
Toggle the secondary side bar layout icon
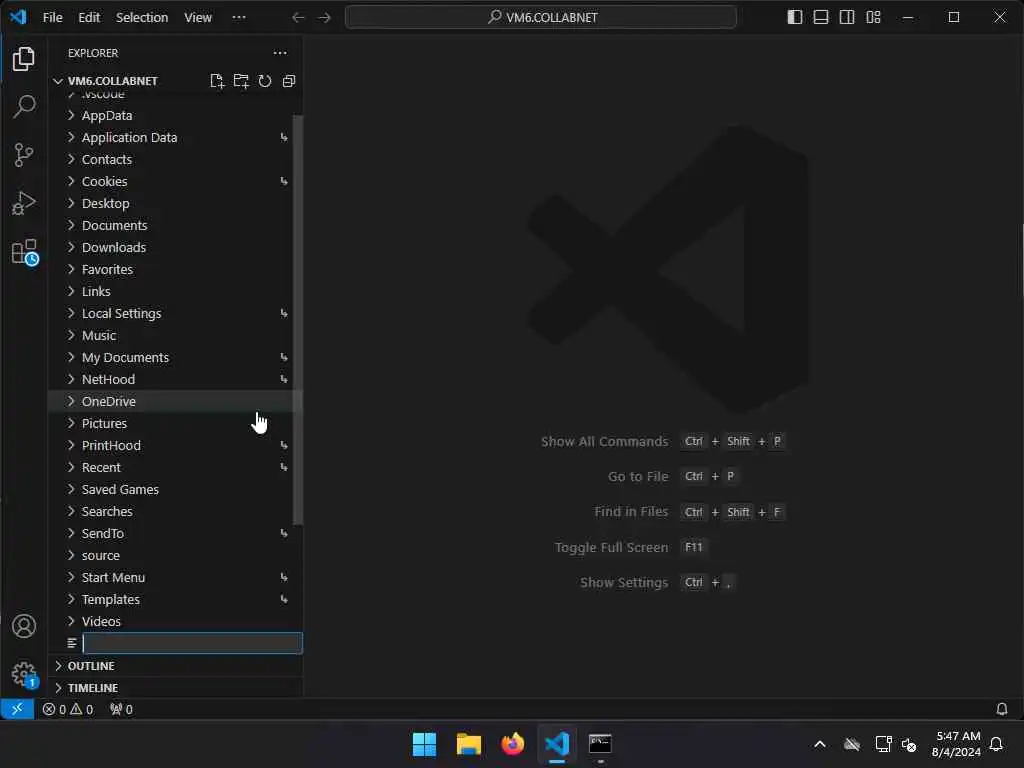(x=846, y=17)
